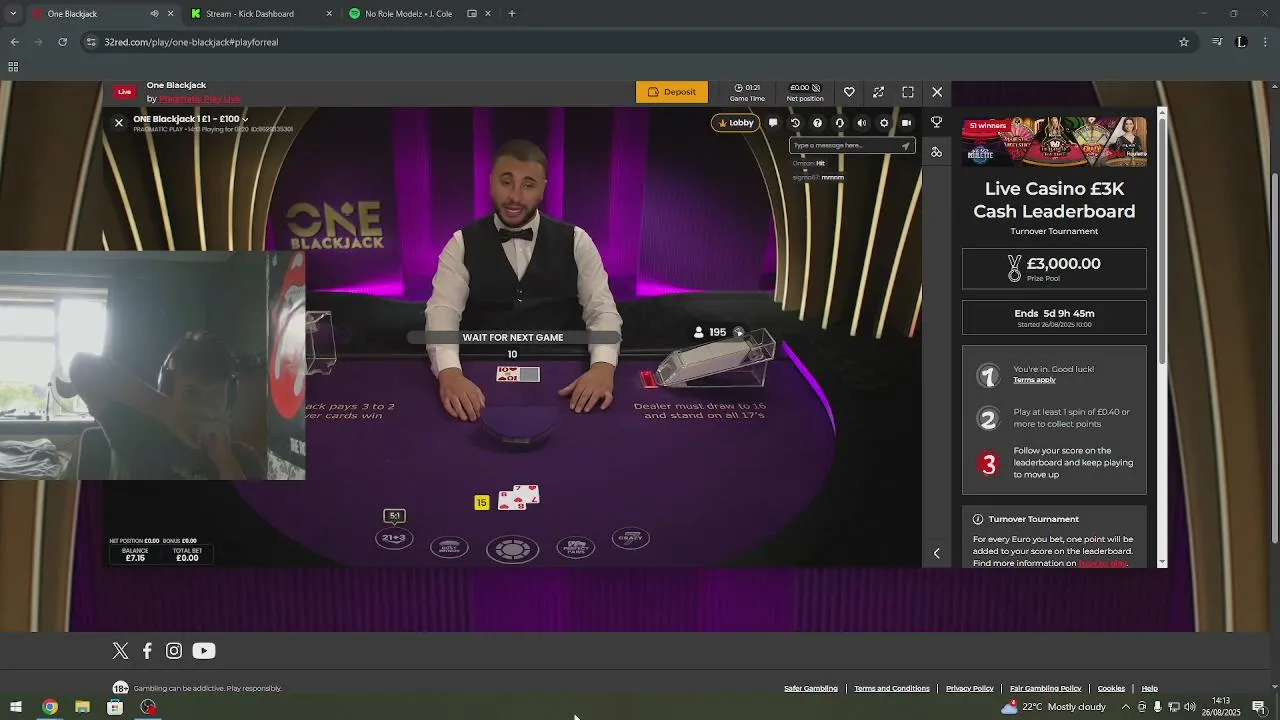Click the tournament promo banner thumbnail
This screenshot has height=720, width=1280.
pyautogui.click(x=1054, y=141)
